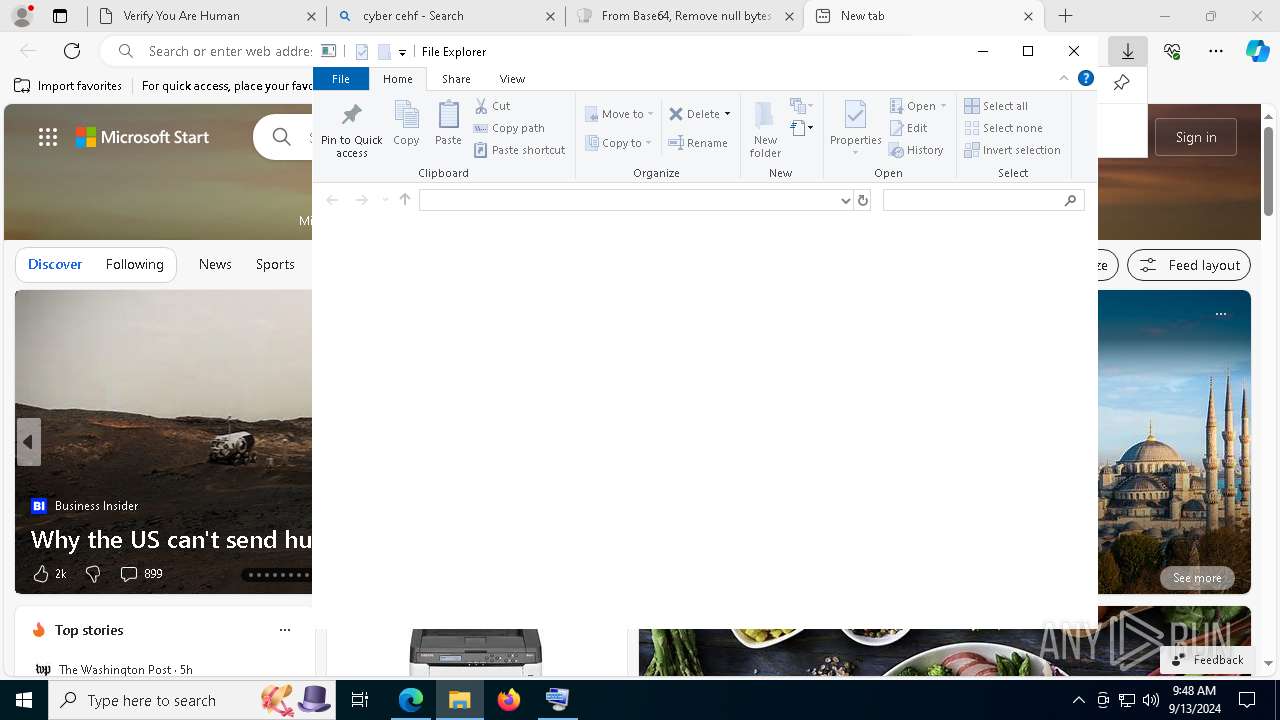
Task: Click the Edit ribbon button
Action: pyautogui.click(x=909, y=128)
